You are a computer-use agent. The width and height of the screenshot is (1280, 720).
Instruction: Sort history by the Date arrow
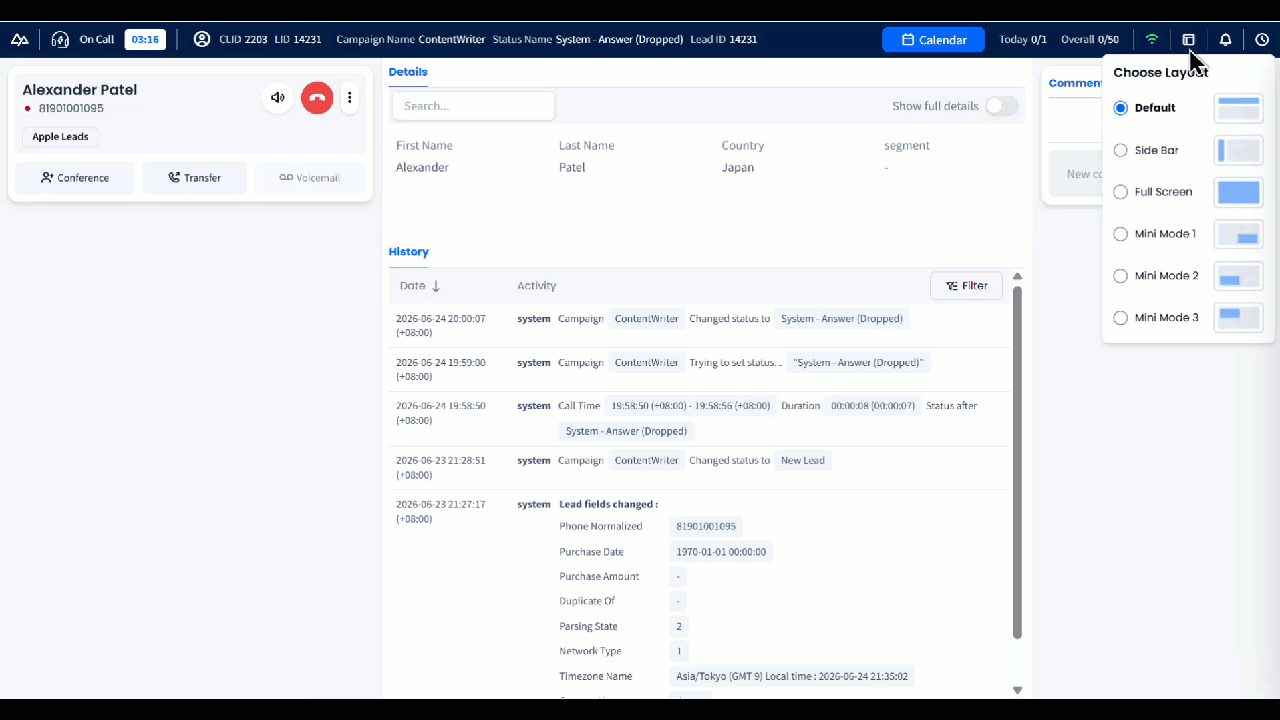436,286
